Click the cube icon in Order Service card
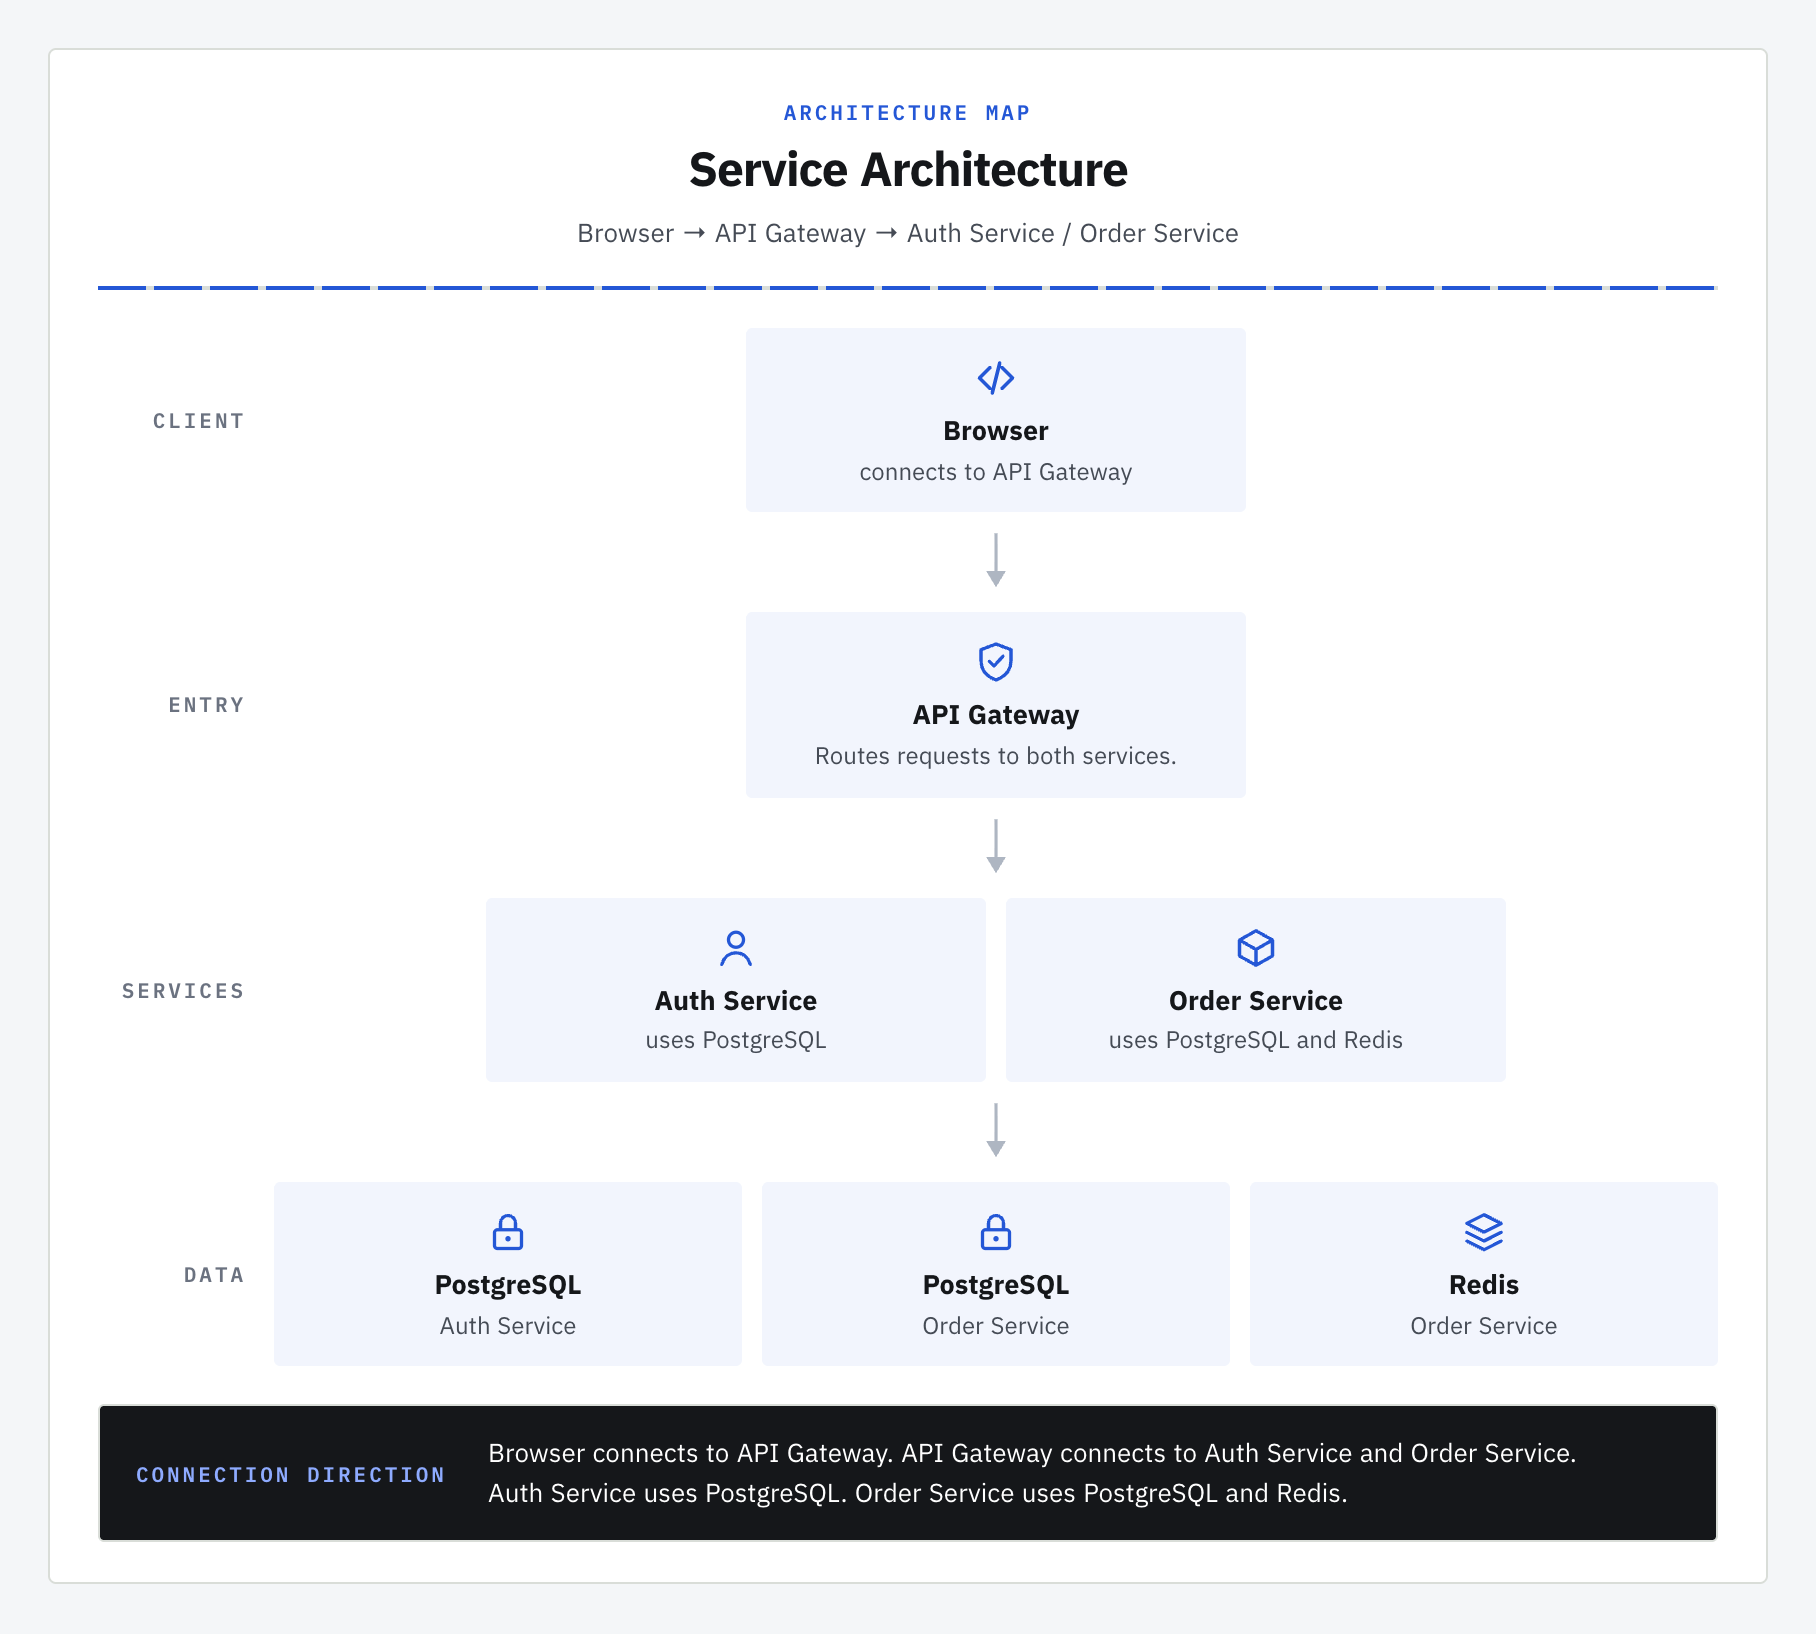The image size is (1816, 1634). pos(1256,948)
